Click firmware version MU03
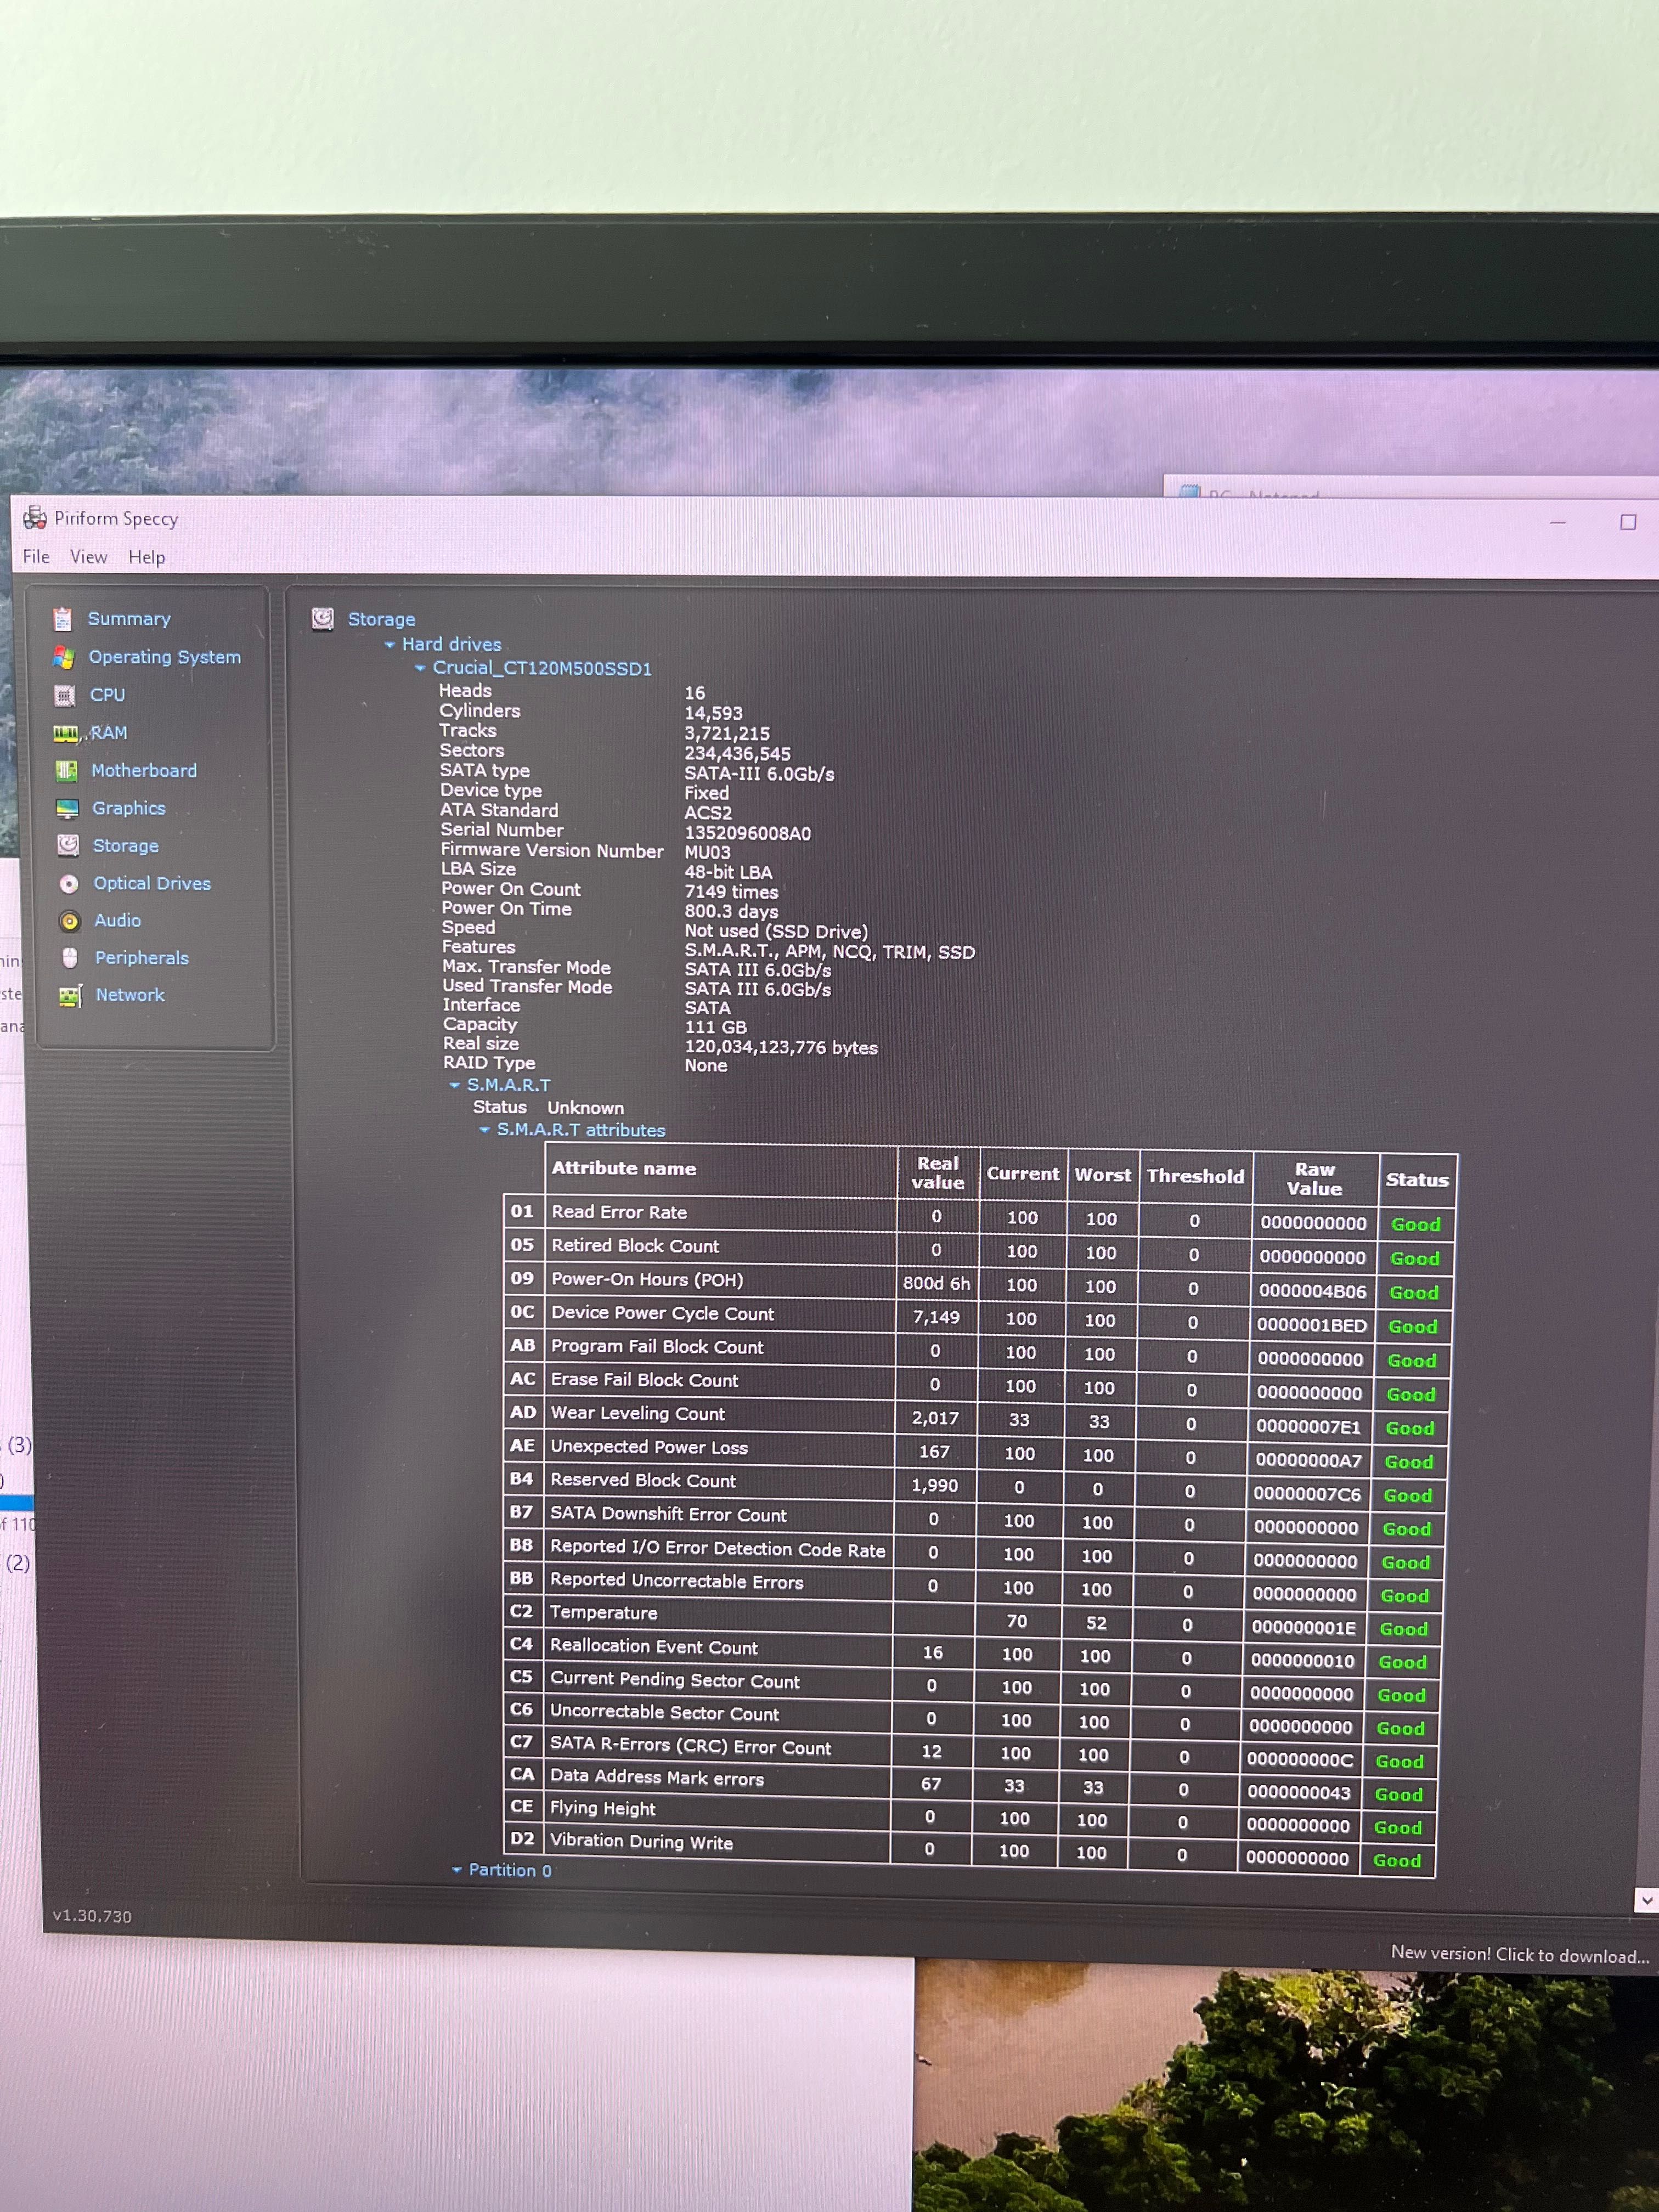 (707, 853)
